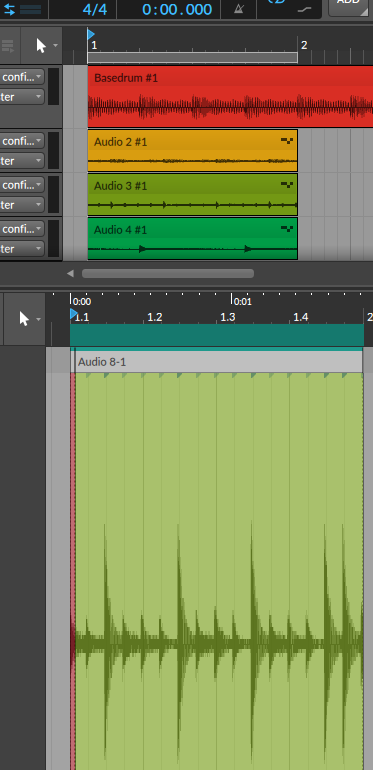Click the first onset marker in Audio 8-1
The width and height of the screenshot is (373, 770).
pos(88,376)
